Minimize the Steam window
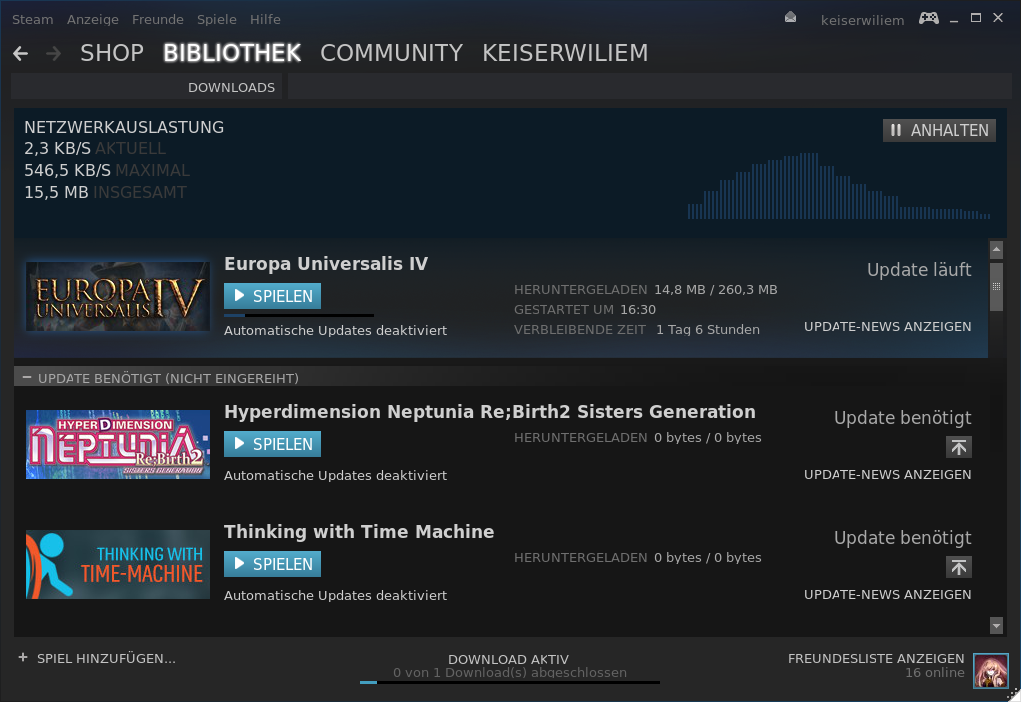The width and height of the screenshot is (1021, 702). (x=954, y=20)
